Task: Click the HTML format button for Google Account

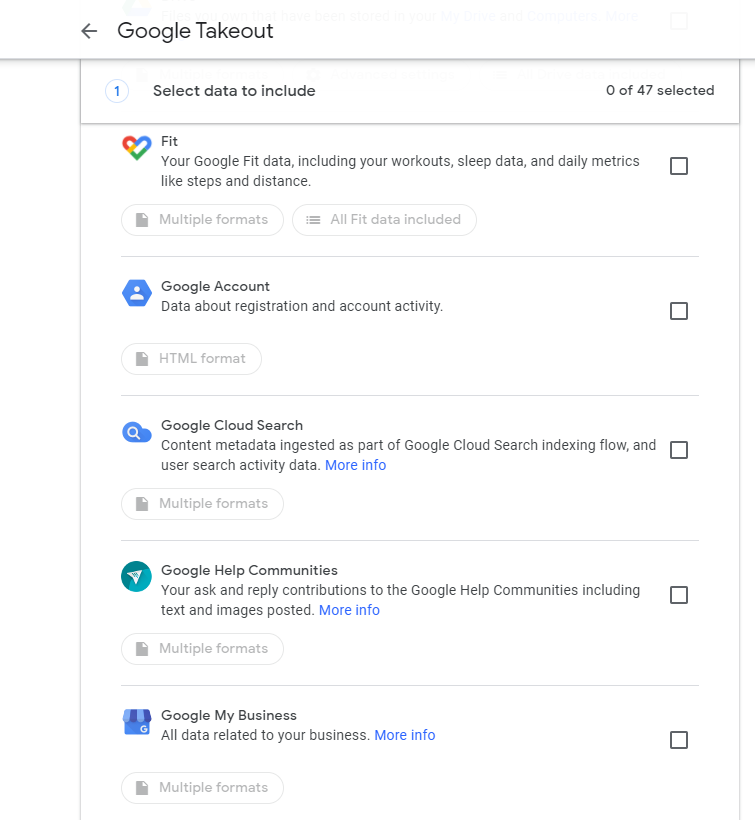Action: pos(191,359)
